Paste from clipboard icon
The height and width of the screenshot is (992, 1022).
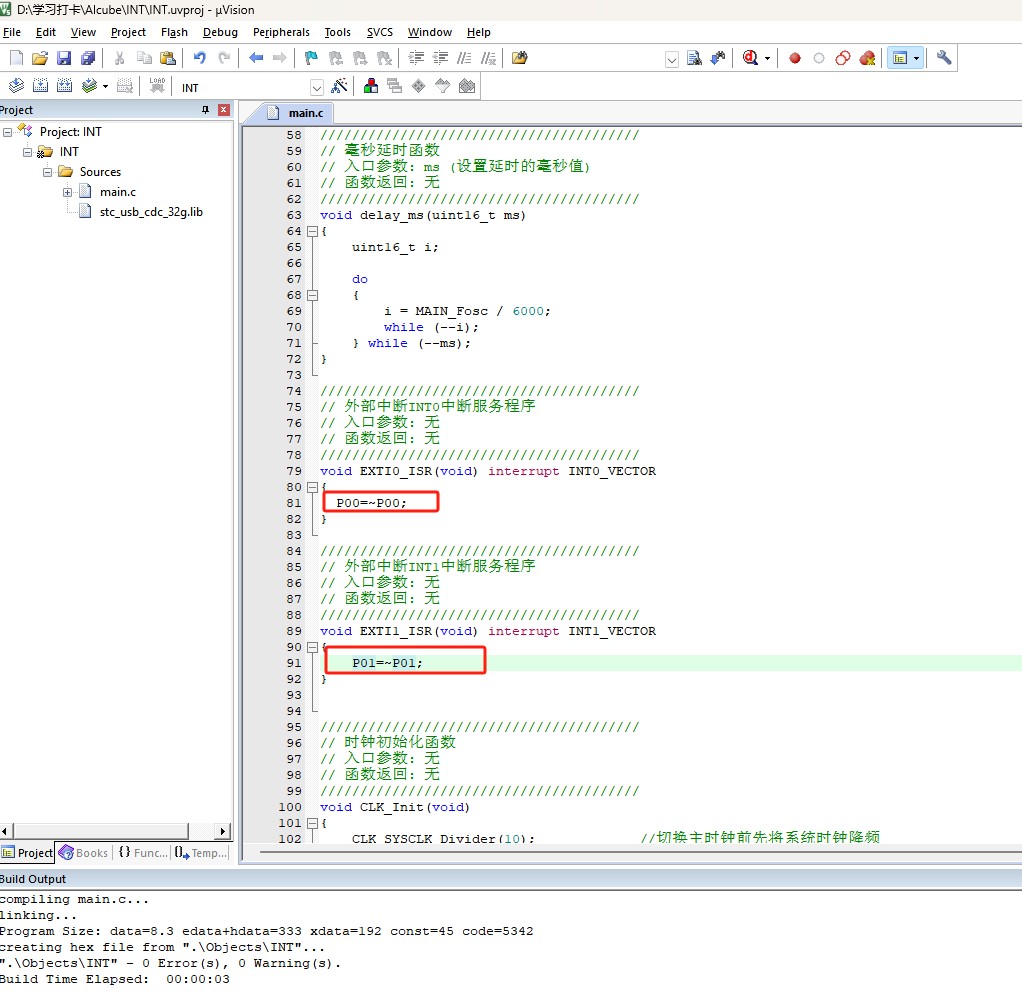(x=168, y=58)
